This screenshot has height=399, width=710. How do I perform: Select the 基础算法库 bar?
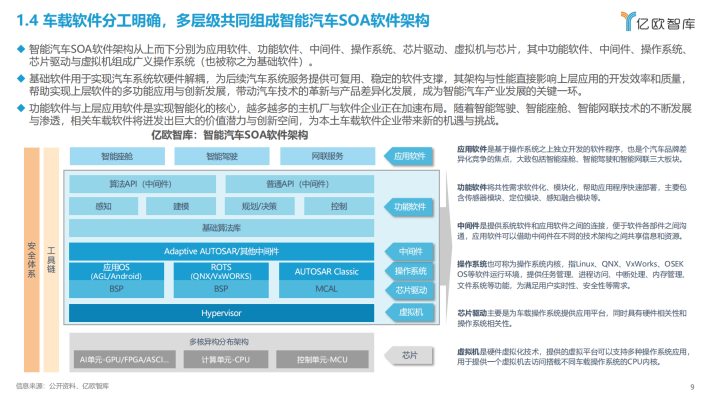click(221, 228)
